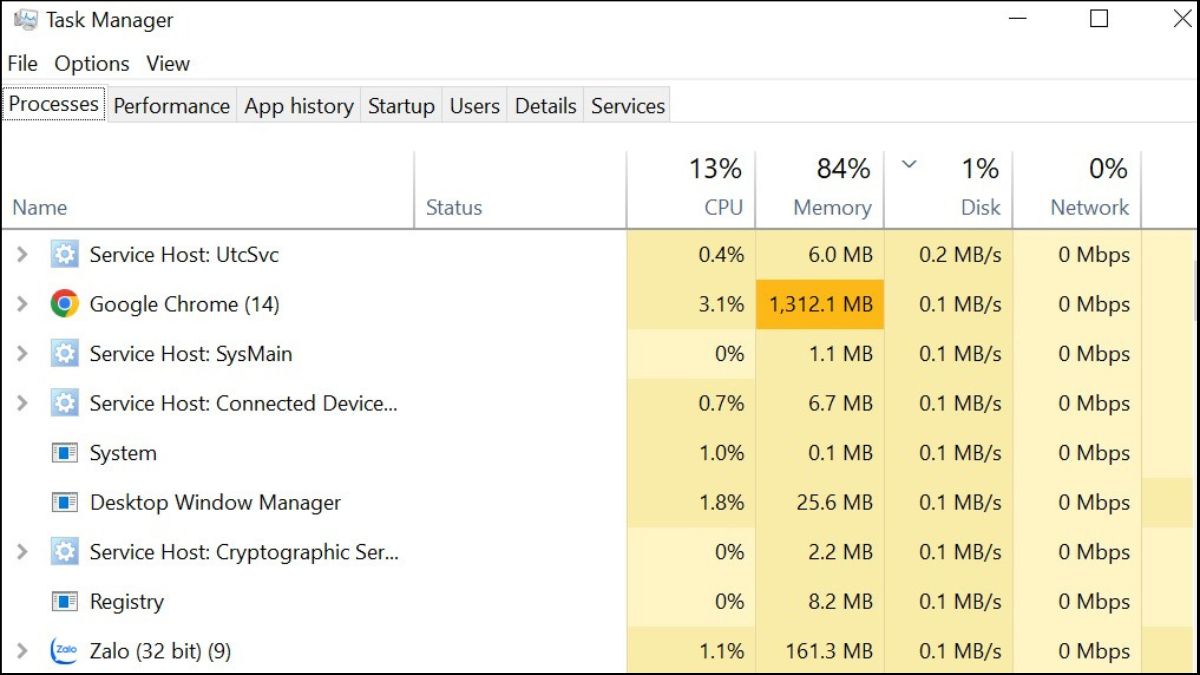Click the Disk column sort arrow
The width and height of the screenshot is (1200, 675).
point(909,164)
